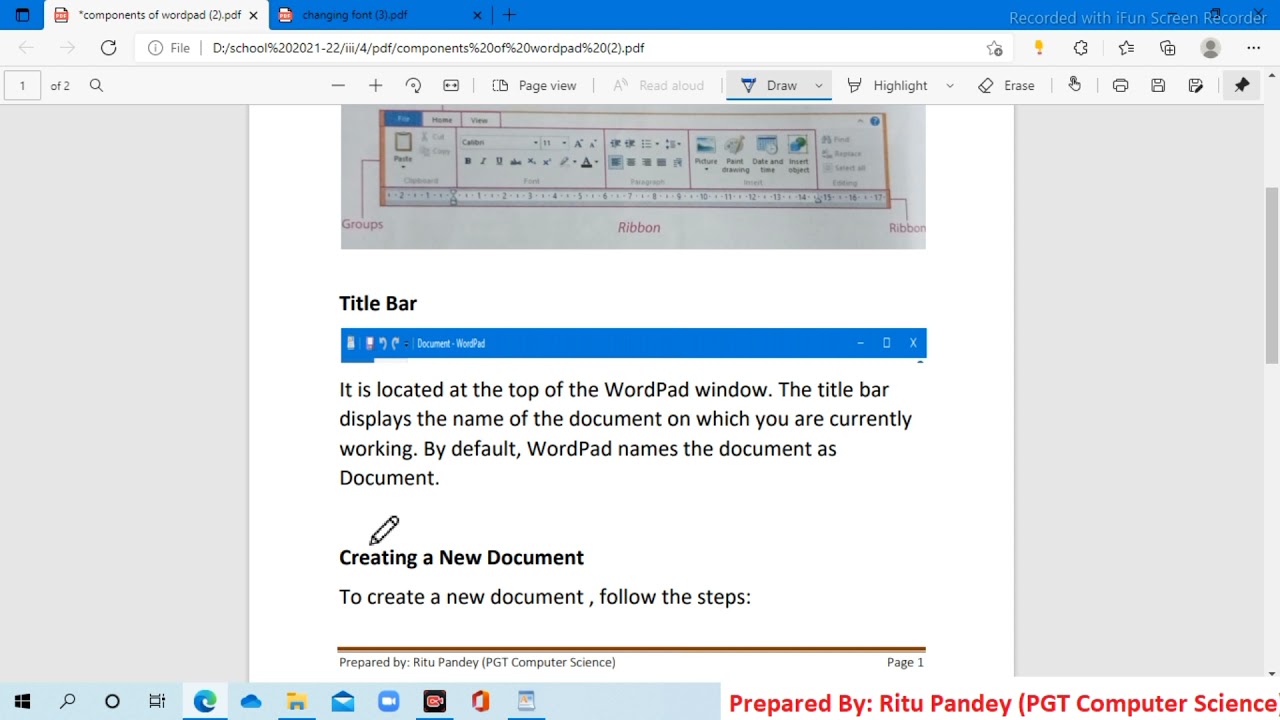Switch to the "components of wordpad (2).pdf" tab
The height and width of the screenshot is (720, 1280).
[157, 15]
